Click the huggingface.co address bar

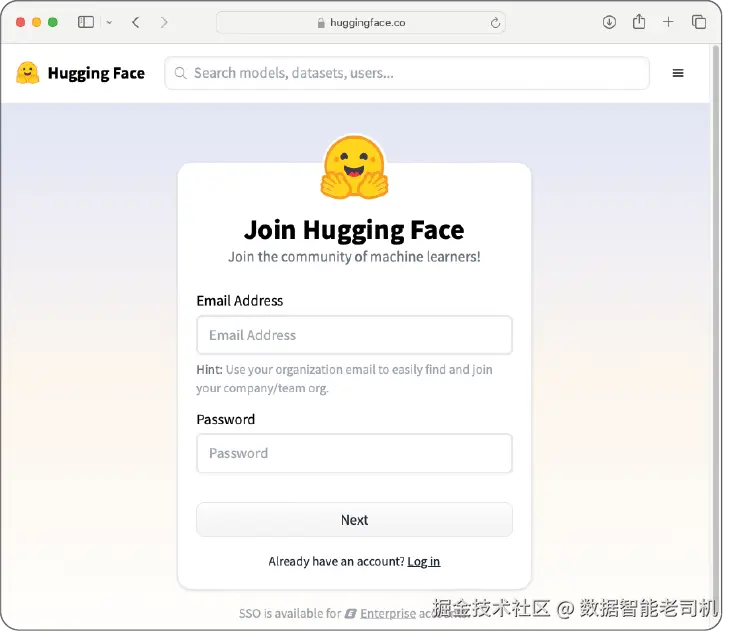click(x=360, y=23)
